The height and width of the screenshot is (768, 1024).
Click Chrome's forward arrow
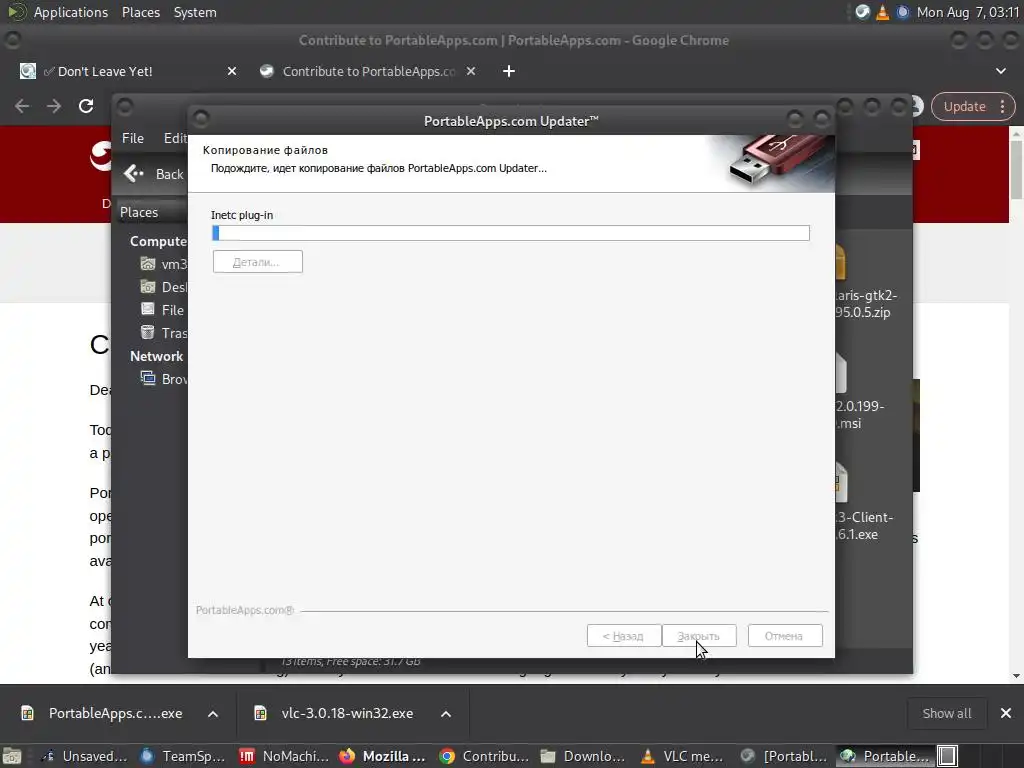(54, 106)
